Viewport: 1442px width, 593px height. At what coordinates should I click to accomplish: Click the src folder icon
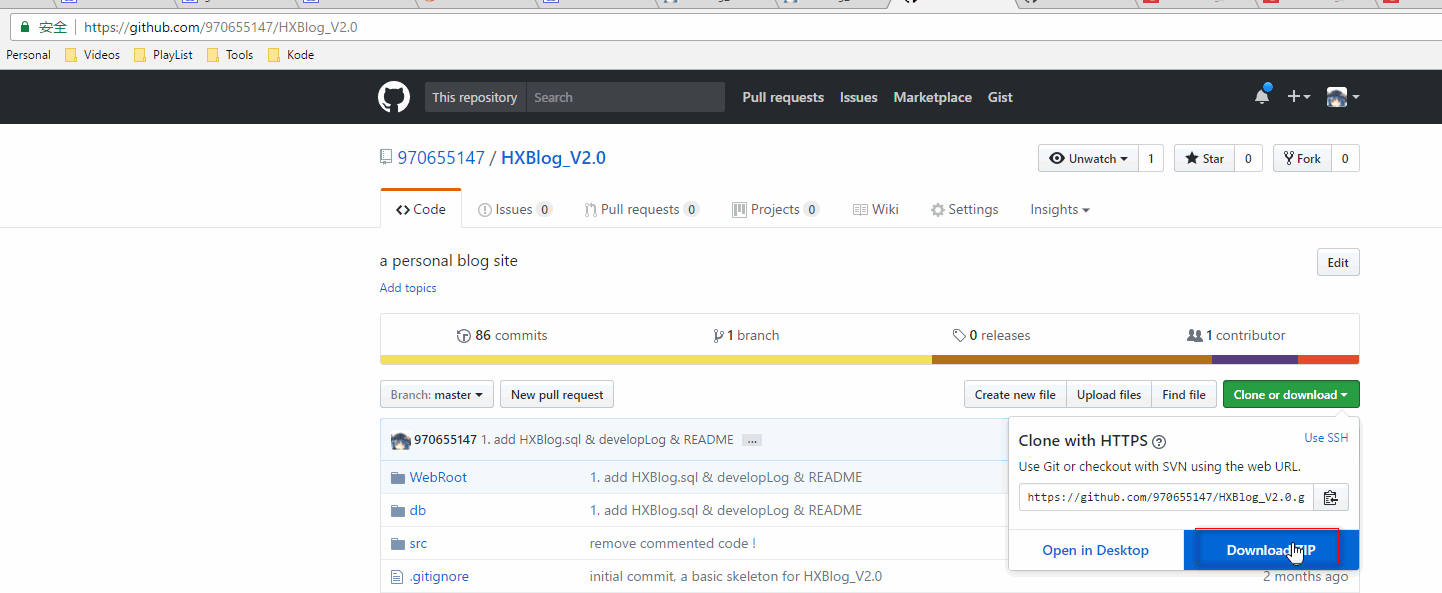(x=398, y=543)
